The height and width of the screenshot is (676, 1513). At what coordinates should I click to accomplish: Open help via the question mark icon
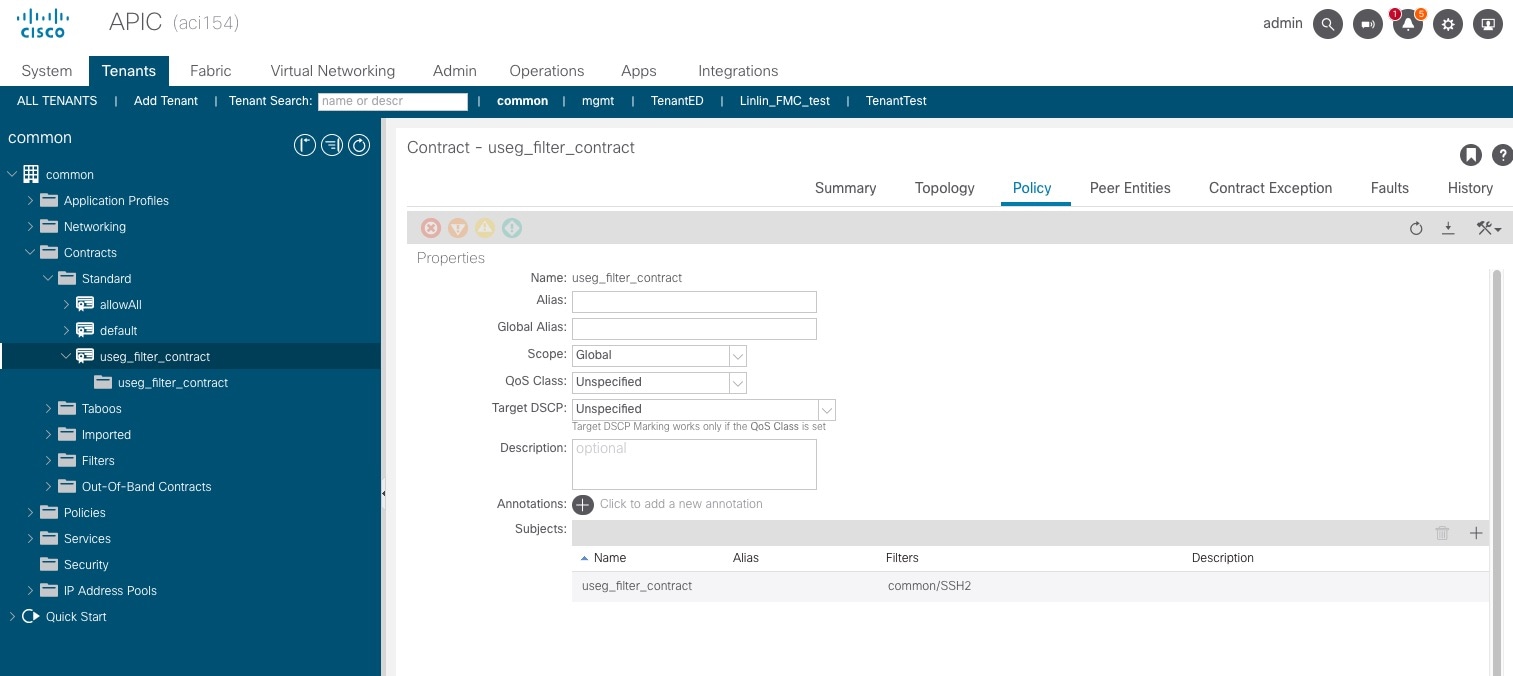click(x=1504, y=155)
